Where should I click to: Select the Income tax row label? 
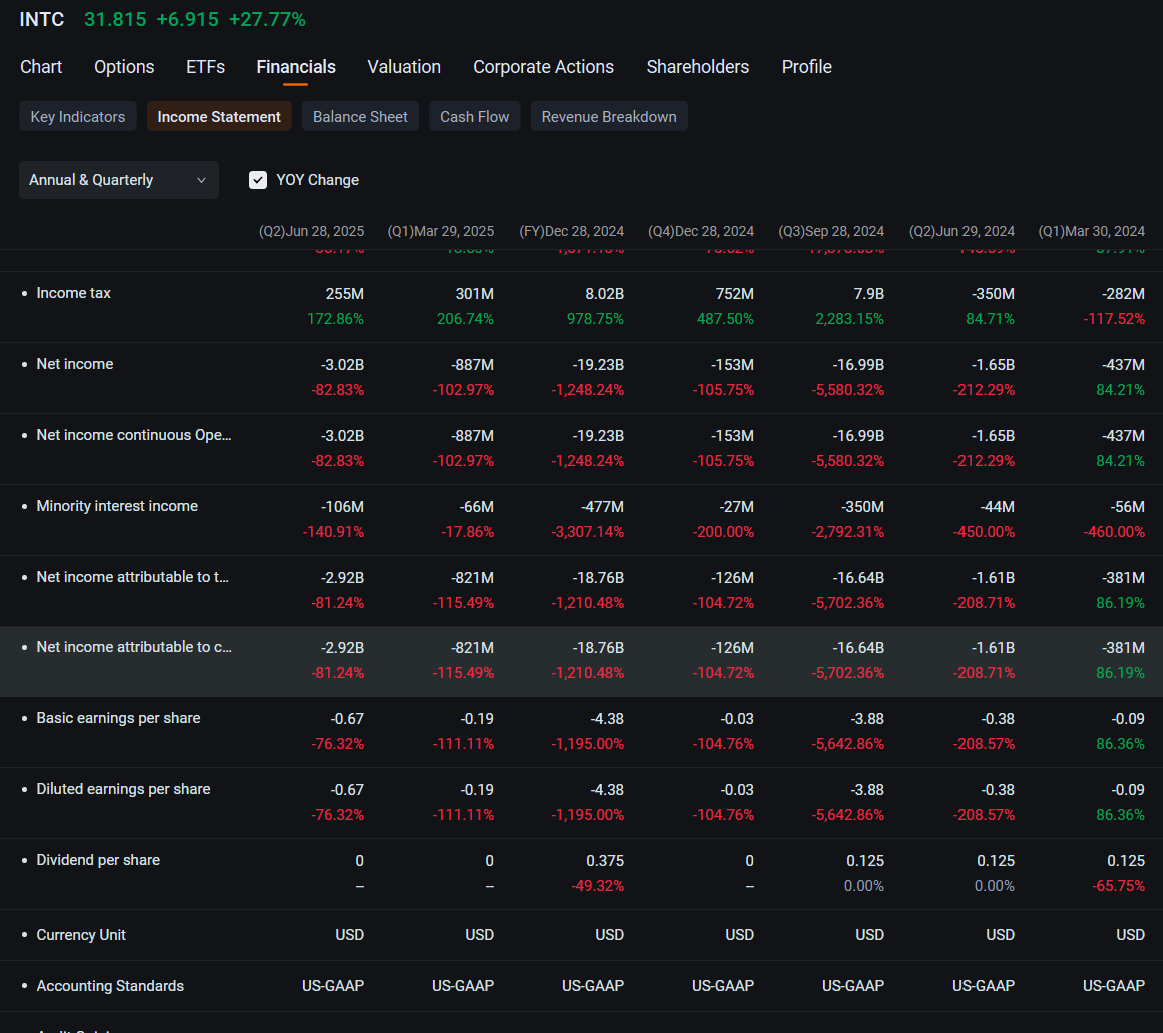click(73, 293)
